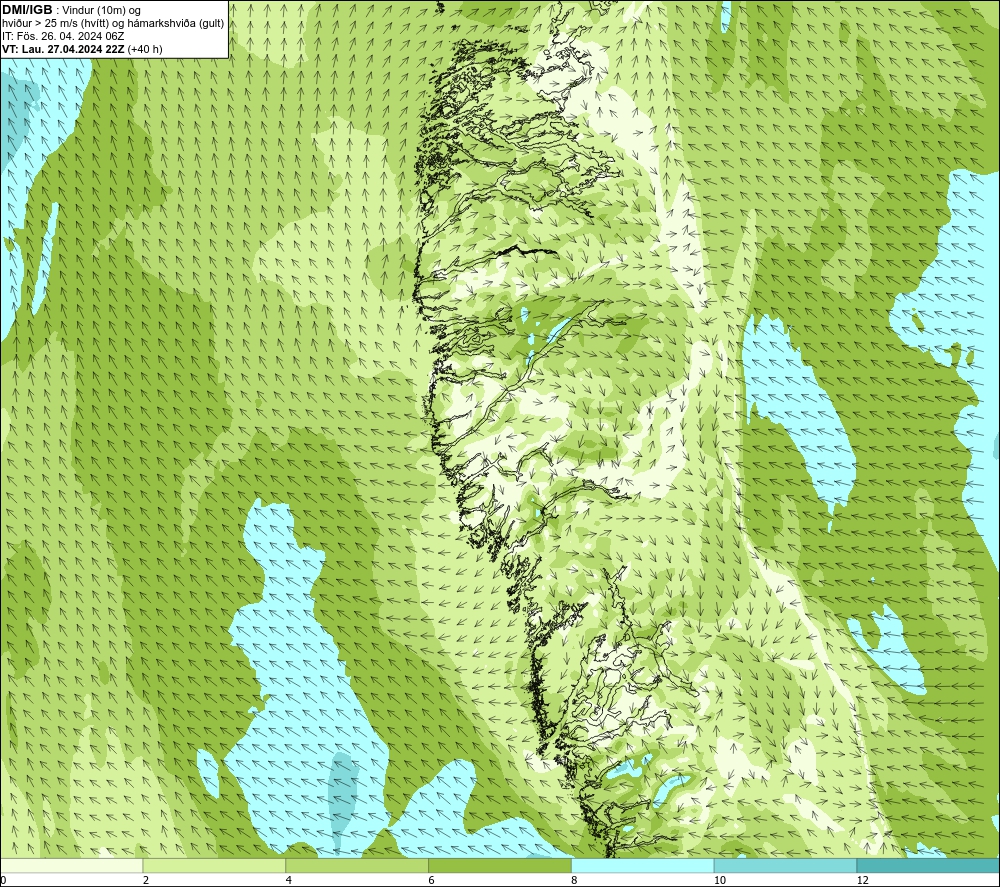Click the teal legend band above 12
The height and width of the screenshot is (887, 1000).
coord(929,865)
